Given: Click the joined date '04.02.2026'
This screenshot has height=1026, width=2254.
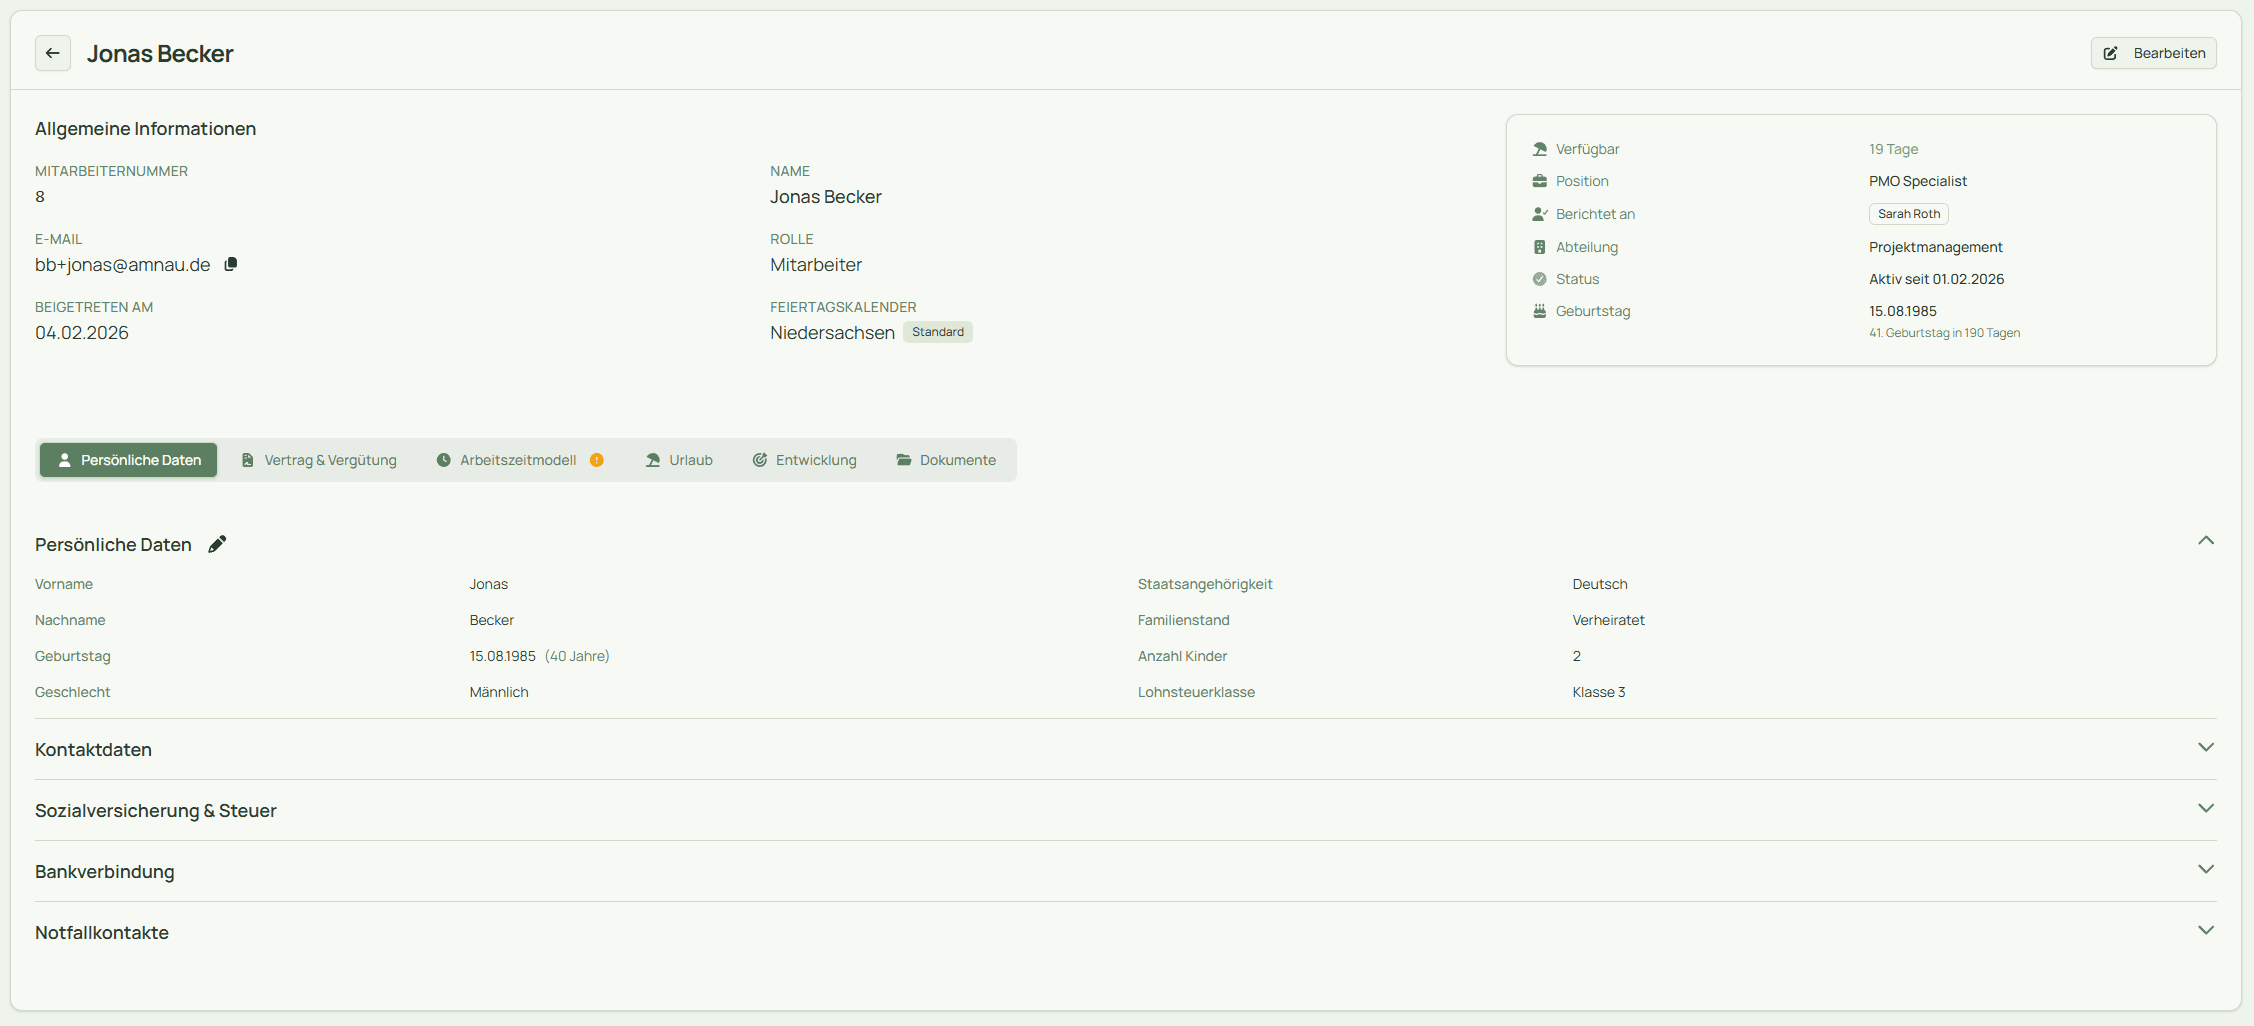Looking at the screenshot, I should tap(82, 333).
